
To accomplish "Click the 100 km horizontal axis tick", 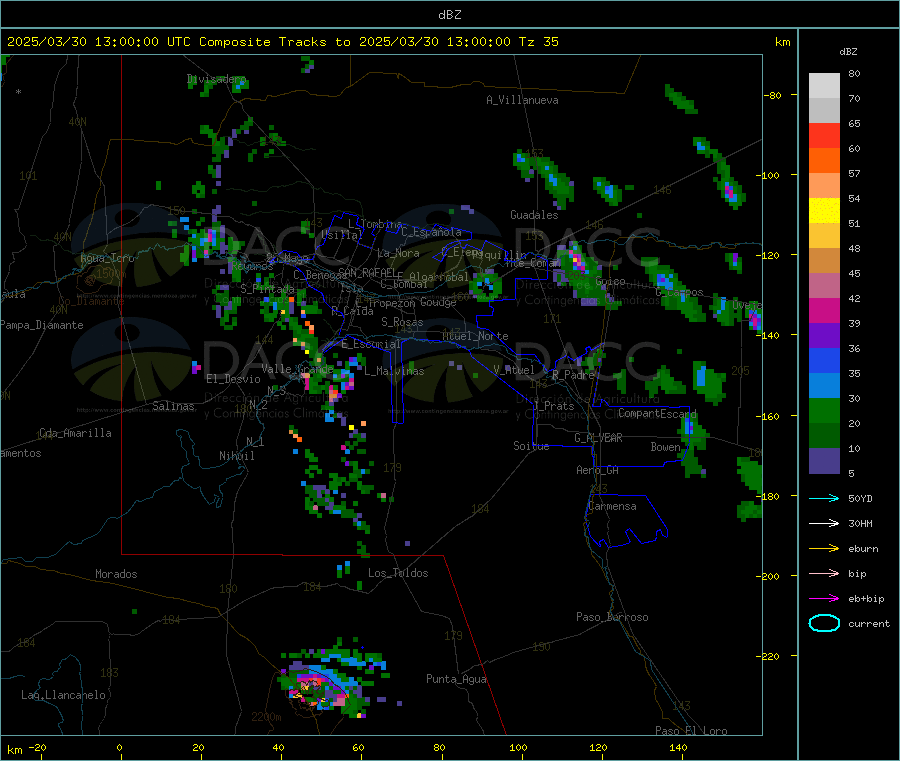I will coord(518,747).
